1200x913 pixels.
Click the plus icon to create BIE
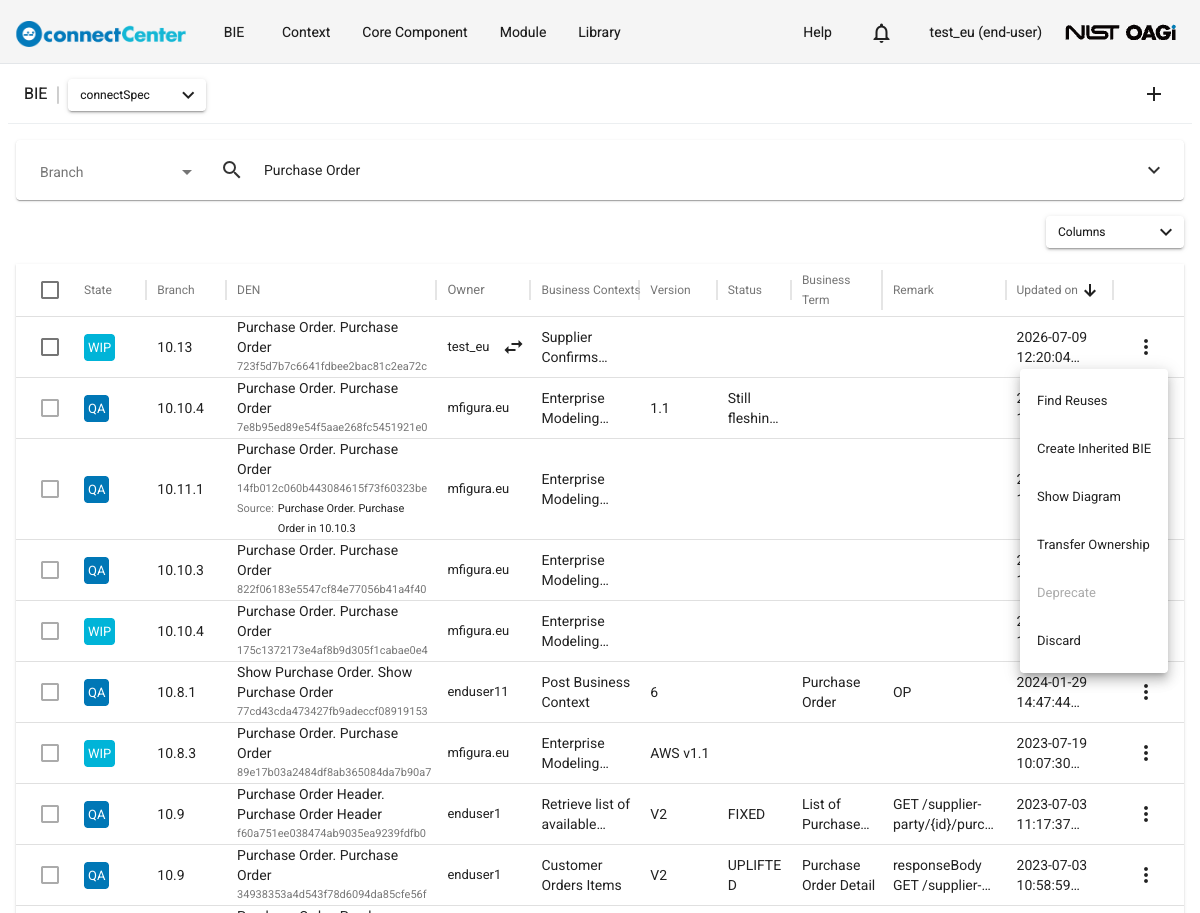coord(1154,94)
